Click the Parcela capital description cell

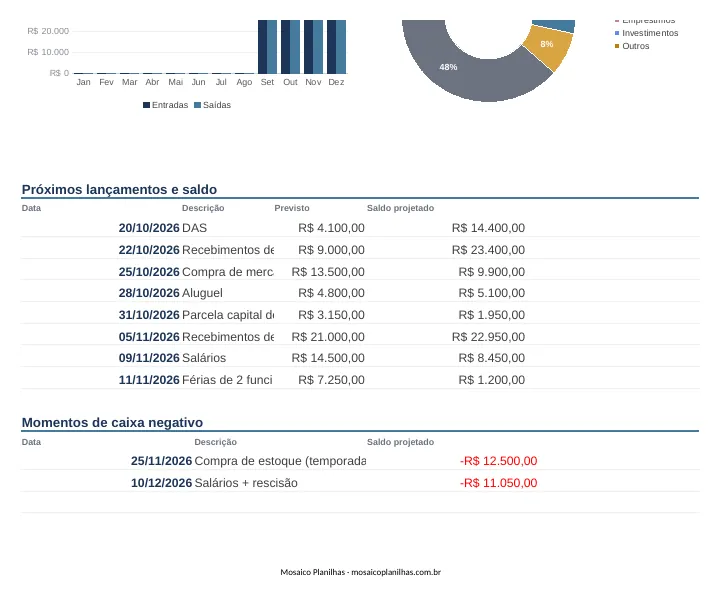pos(228,315)
